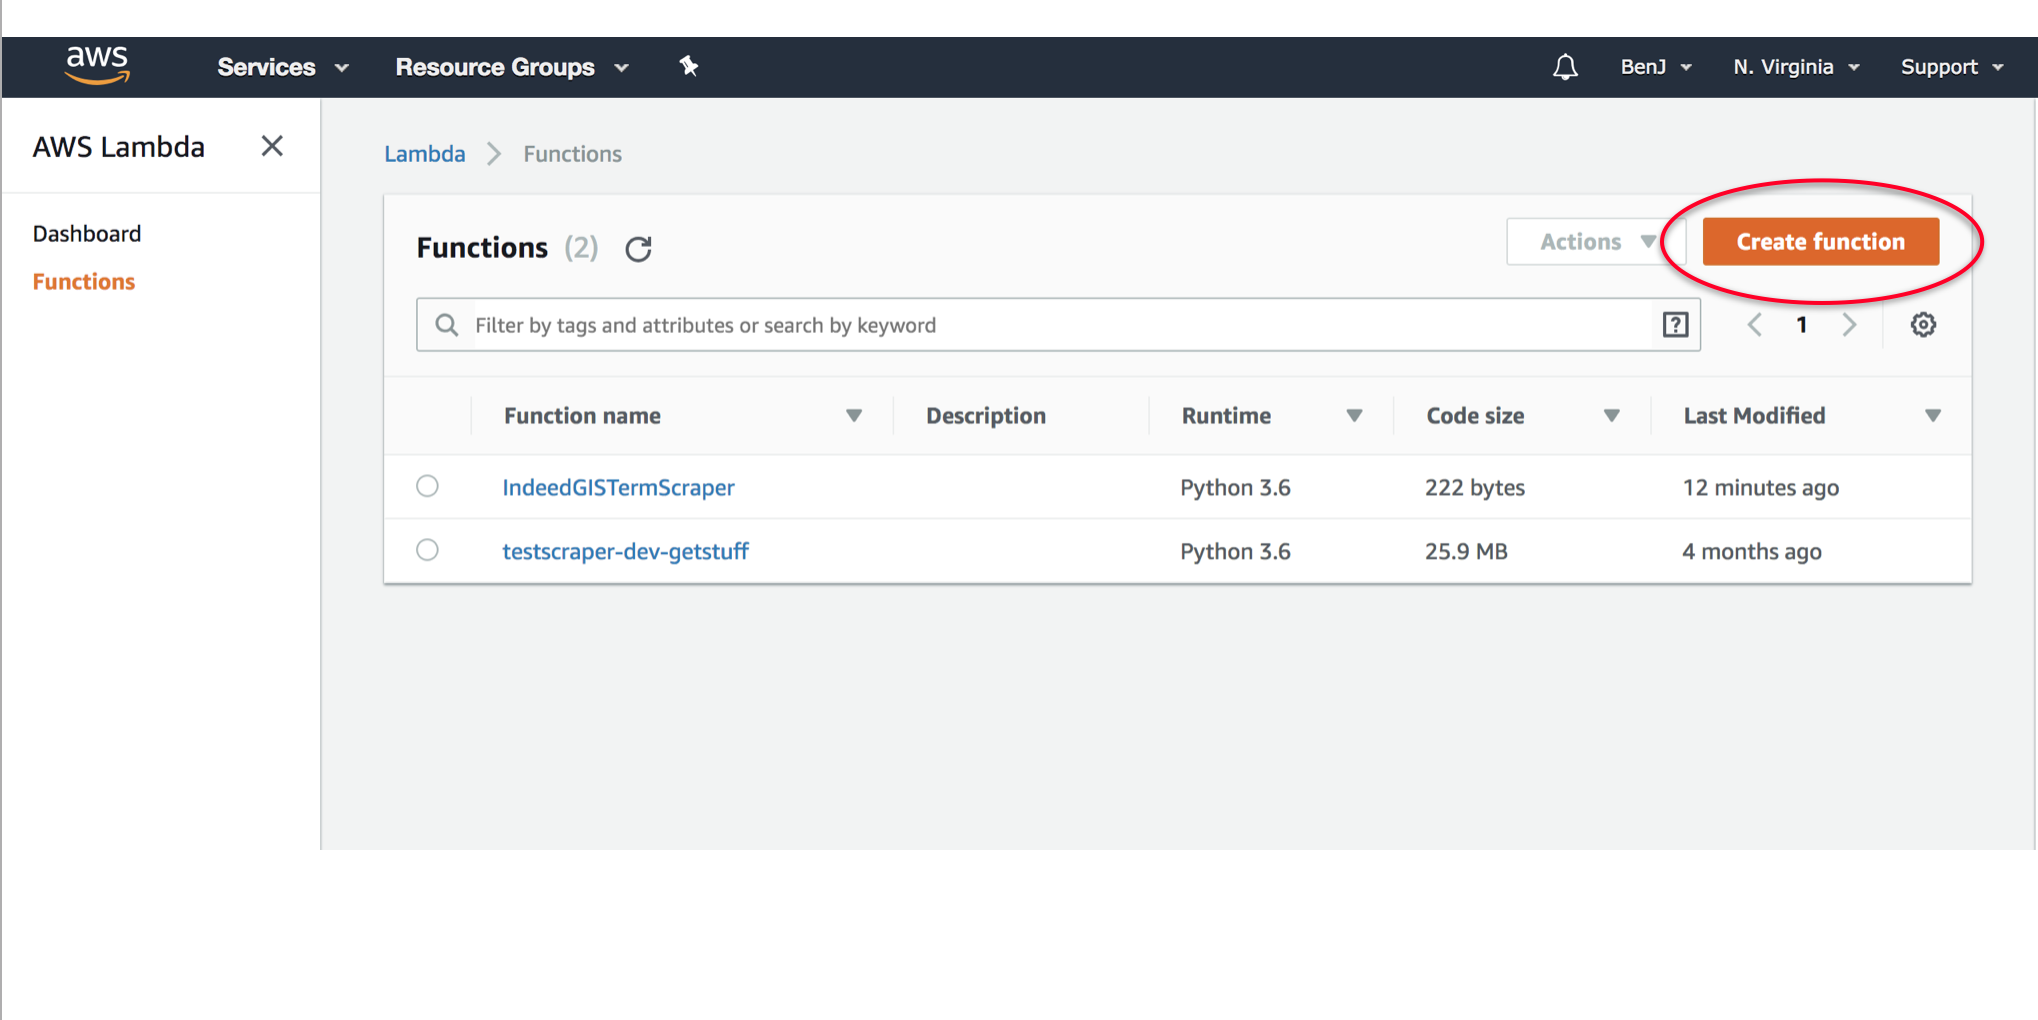
Task: Focus the filter by tags search field
Action: pos(1058,325)
